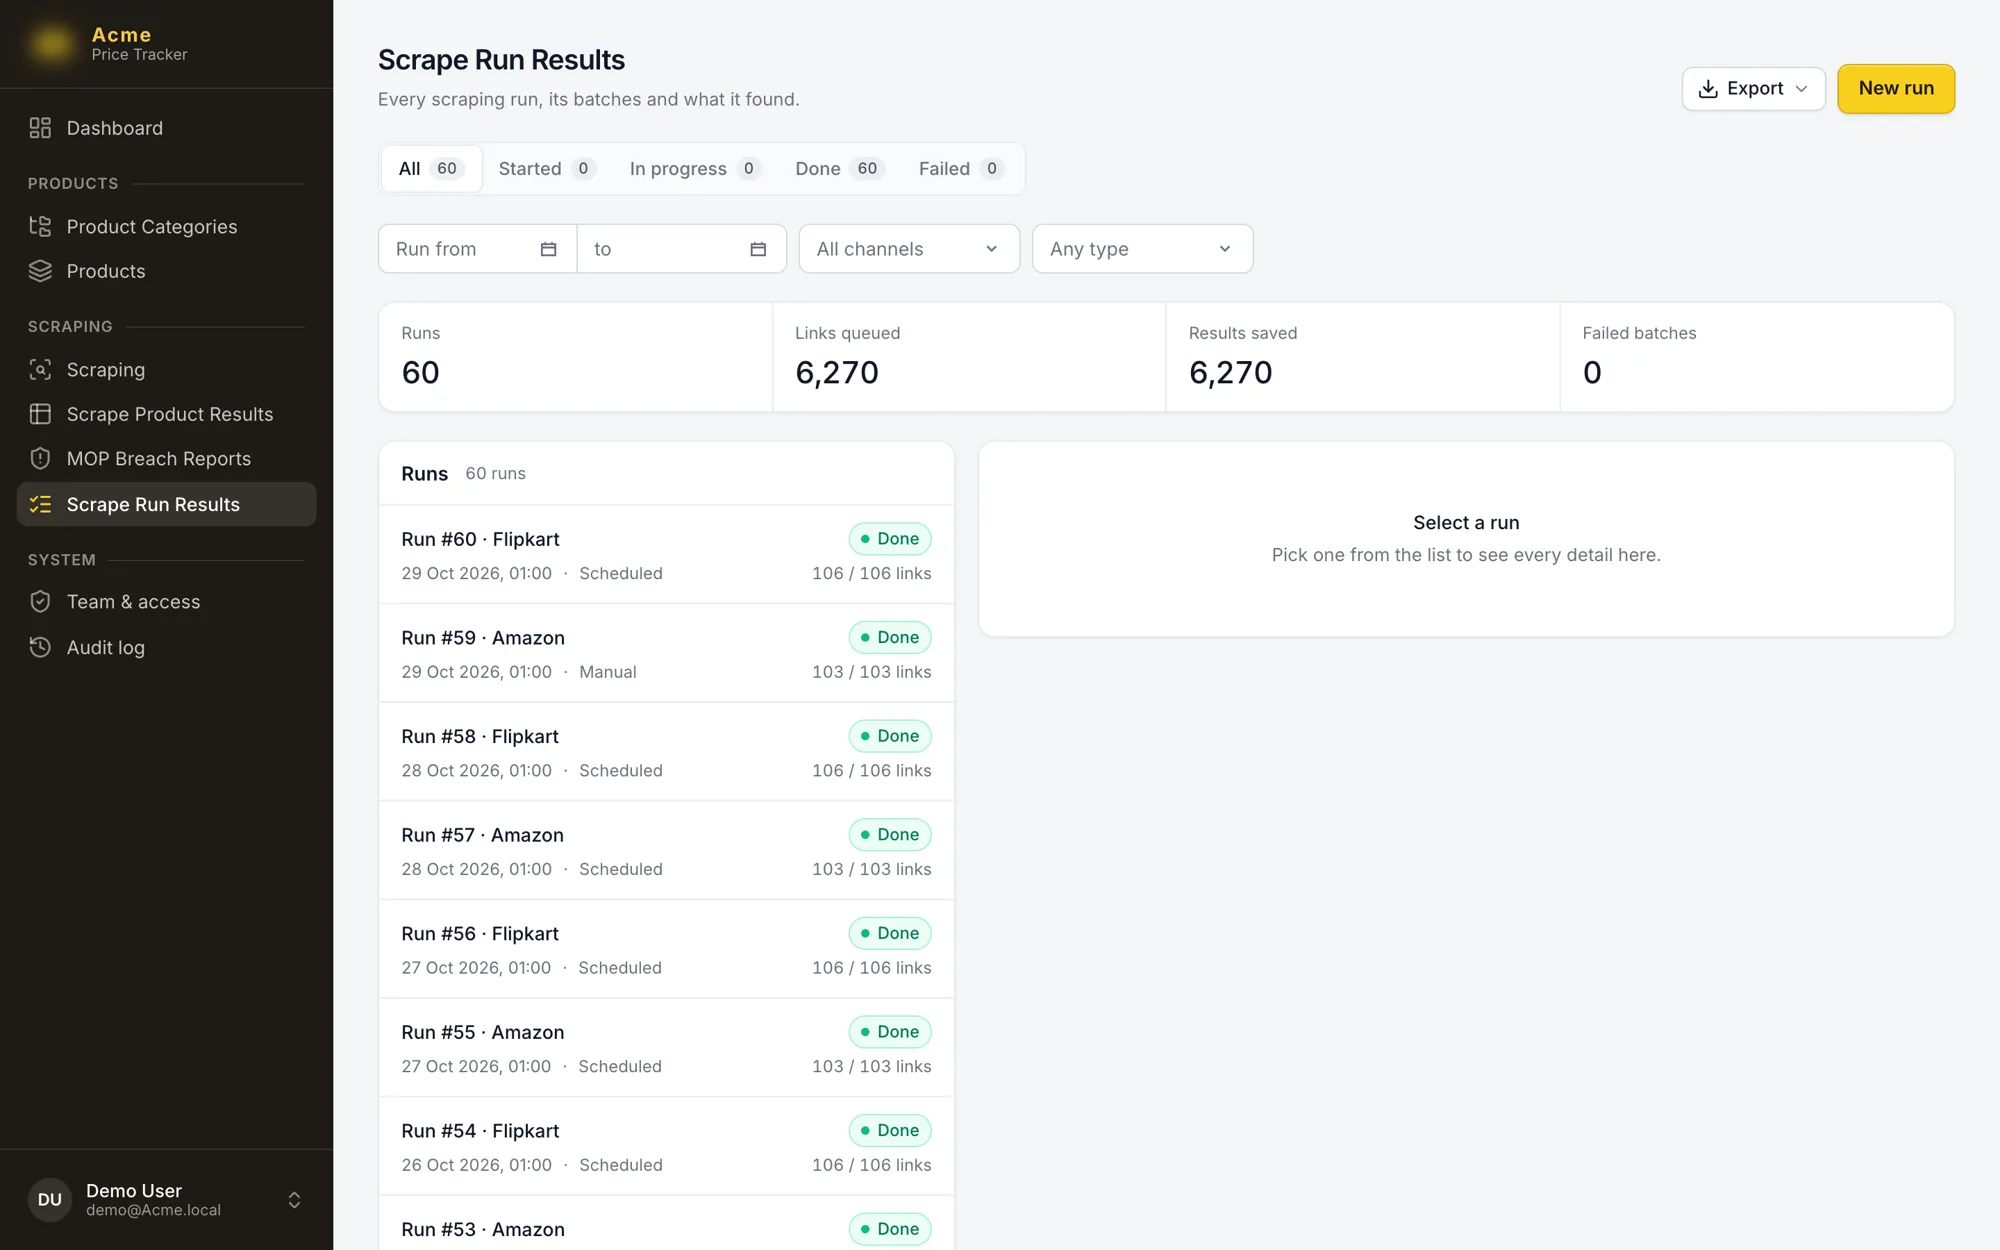The height and width of the screenshot is (1250, 2000).
Task: Open the 'to' date calendar icon
Action: click(758, 249)
